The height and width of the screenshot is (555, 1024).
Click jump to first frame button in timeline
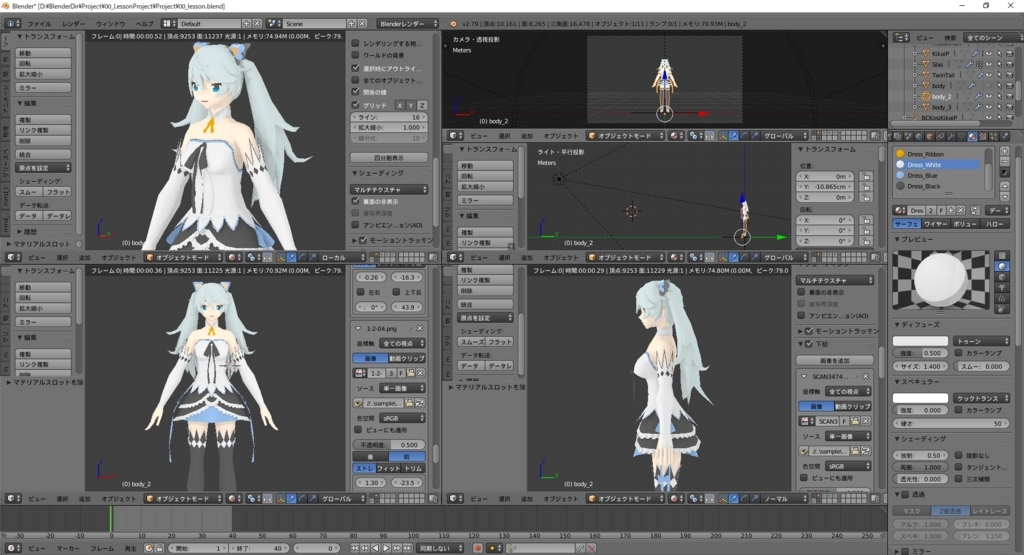[x=355, y=548]
